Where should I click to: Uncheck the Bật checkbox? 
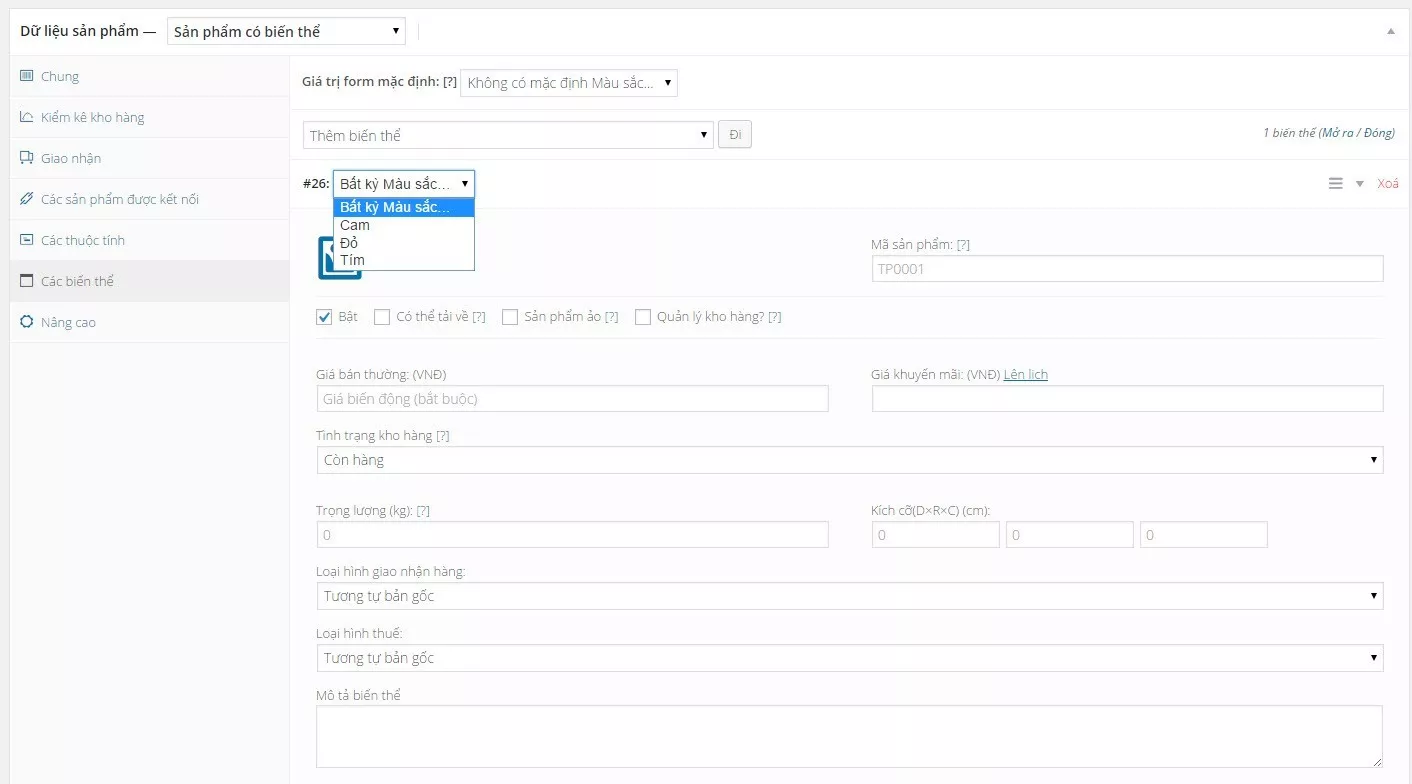pos(324,317)
